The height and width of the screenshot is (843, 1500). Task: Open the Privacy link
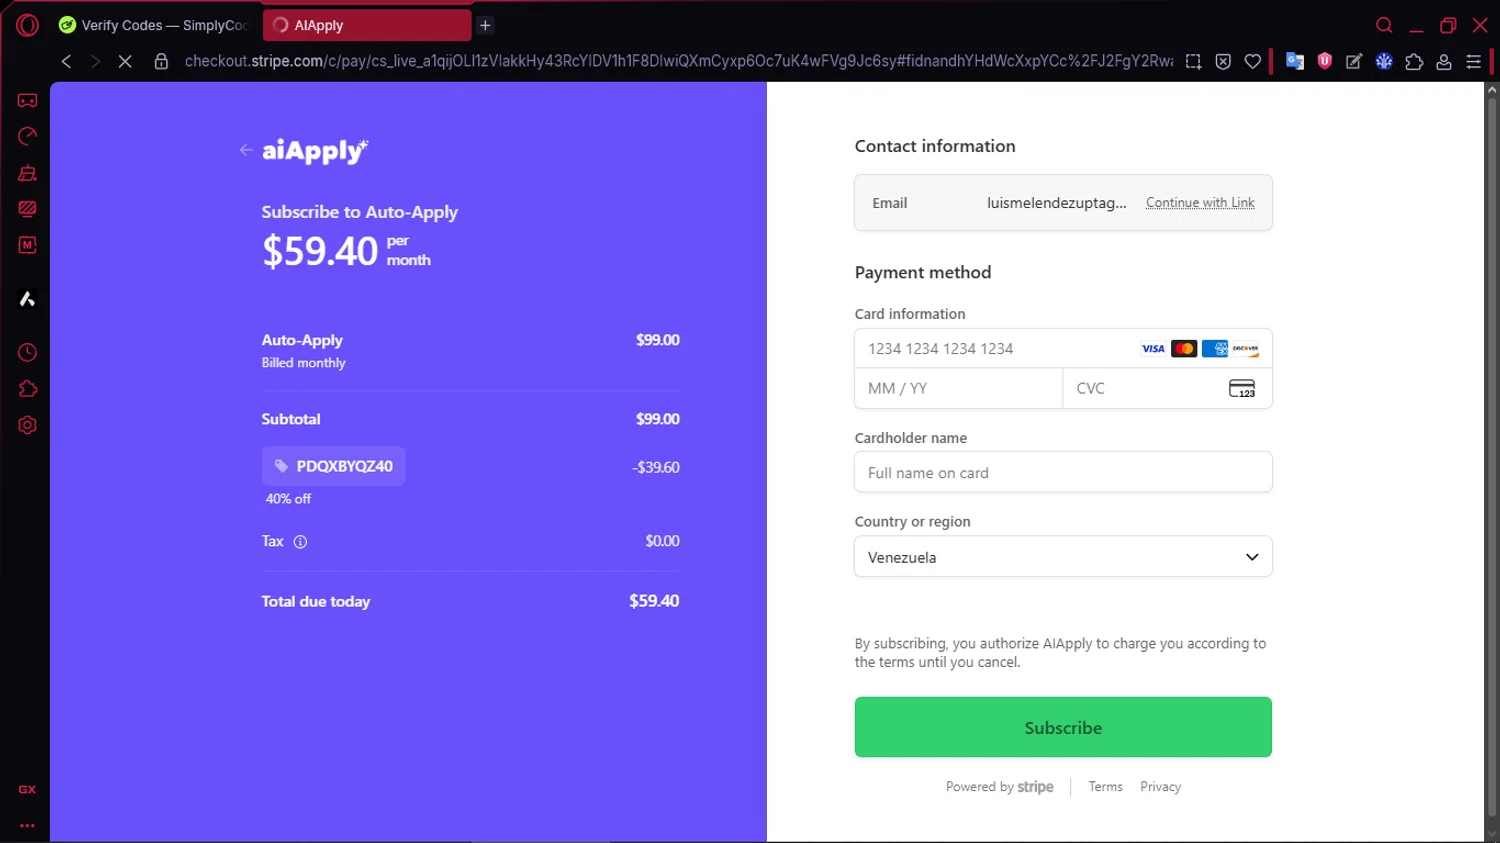[x=1160, y=787]
